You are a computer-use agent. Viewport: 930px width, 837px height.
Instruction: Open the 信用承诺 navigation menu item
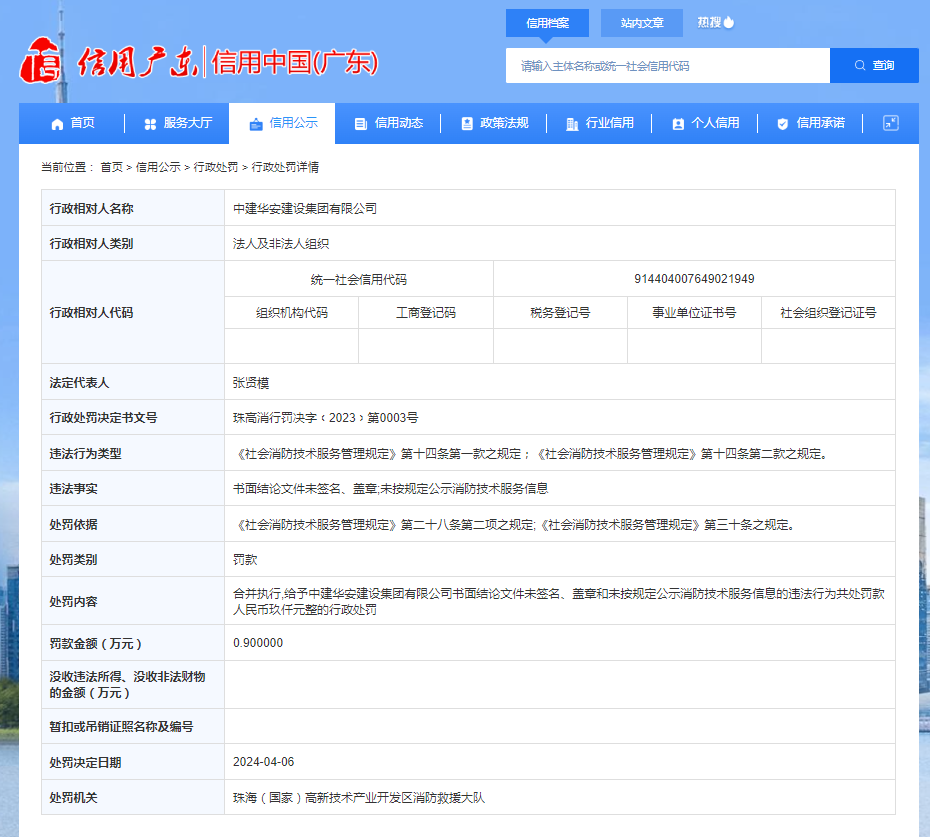(811, 123)
